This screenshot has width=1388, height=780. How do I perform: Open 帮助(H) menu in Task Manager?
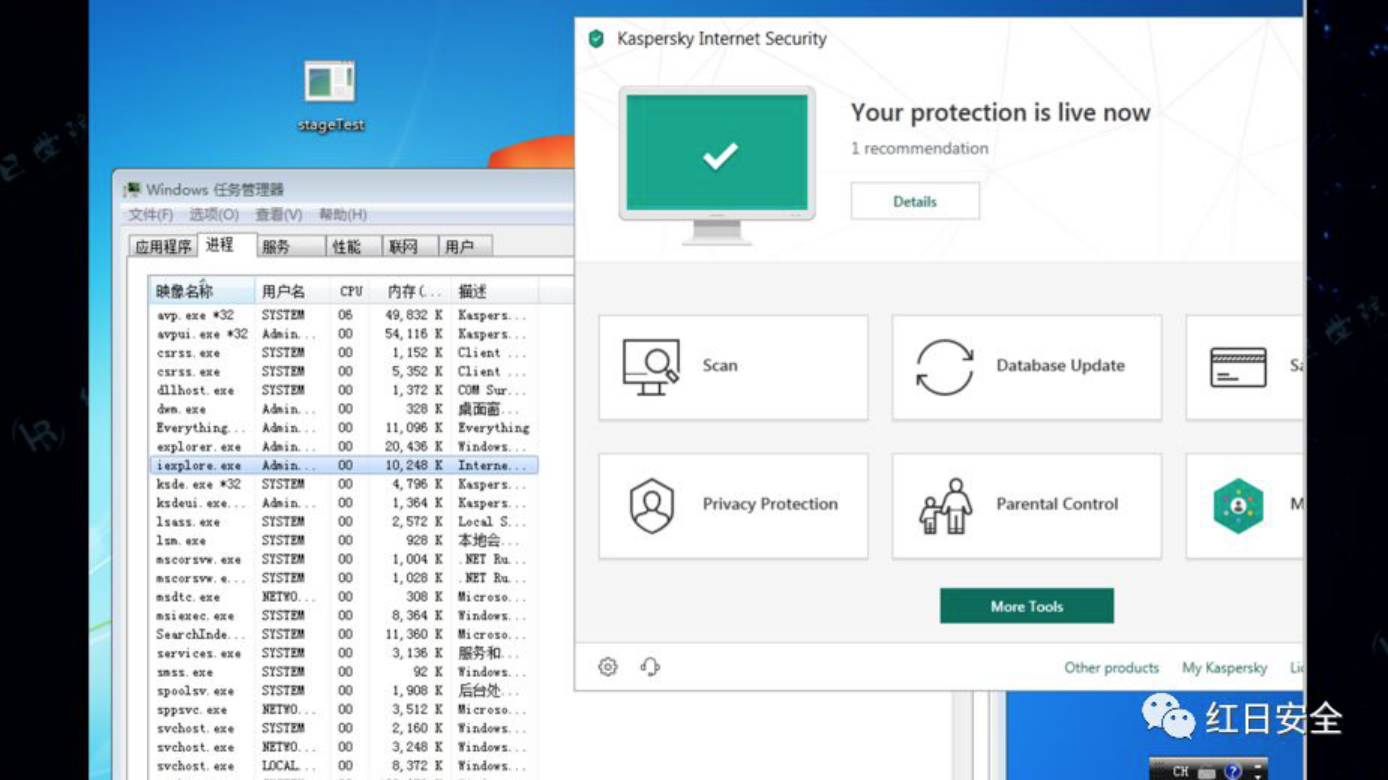[343, 214]
